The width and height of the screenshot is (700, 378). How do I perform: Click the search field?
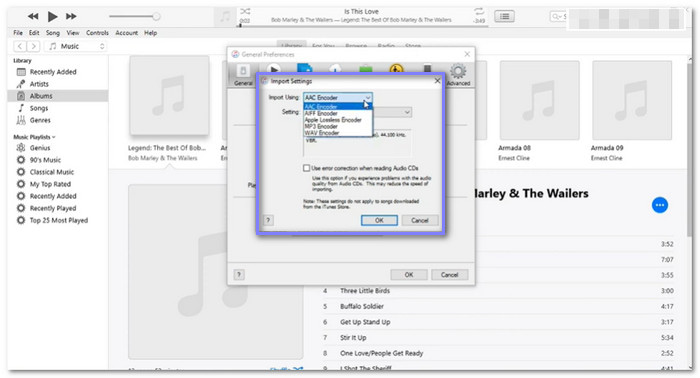(558, 17)
